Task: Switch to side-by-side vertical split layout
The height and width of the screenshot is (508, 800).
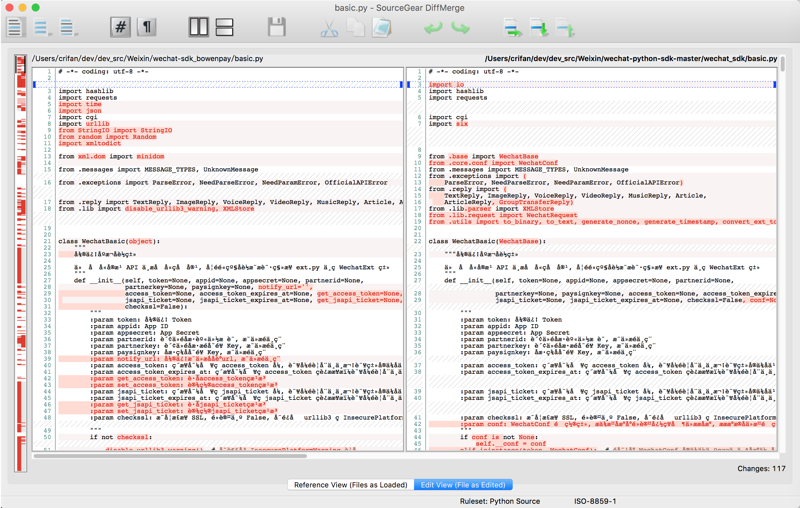Action: coord(199,28)
